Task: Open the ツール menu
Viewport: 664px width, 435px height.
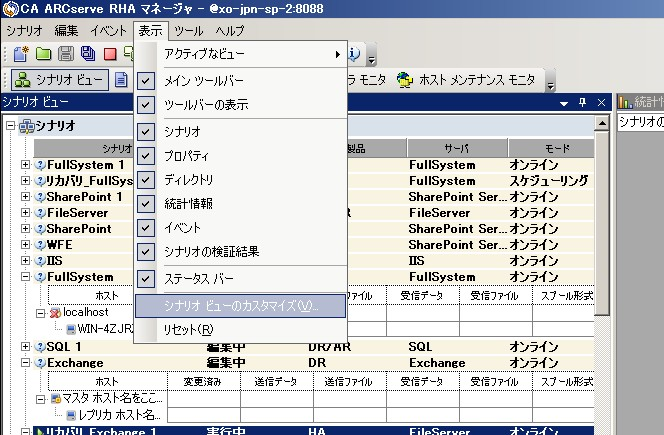Action: [189, 30]
